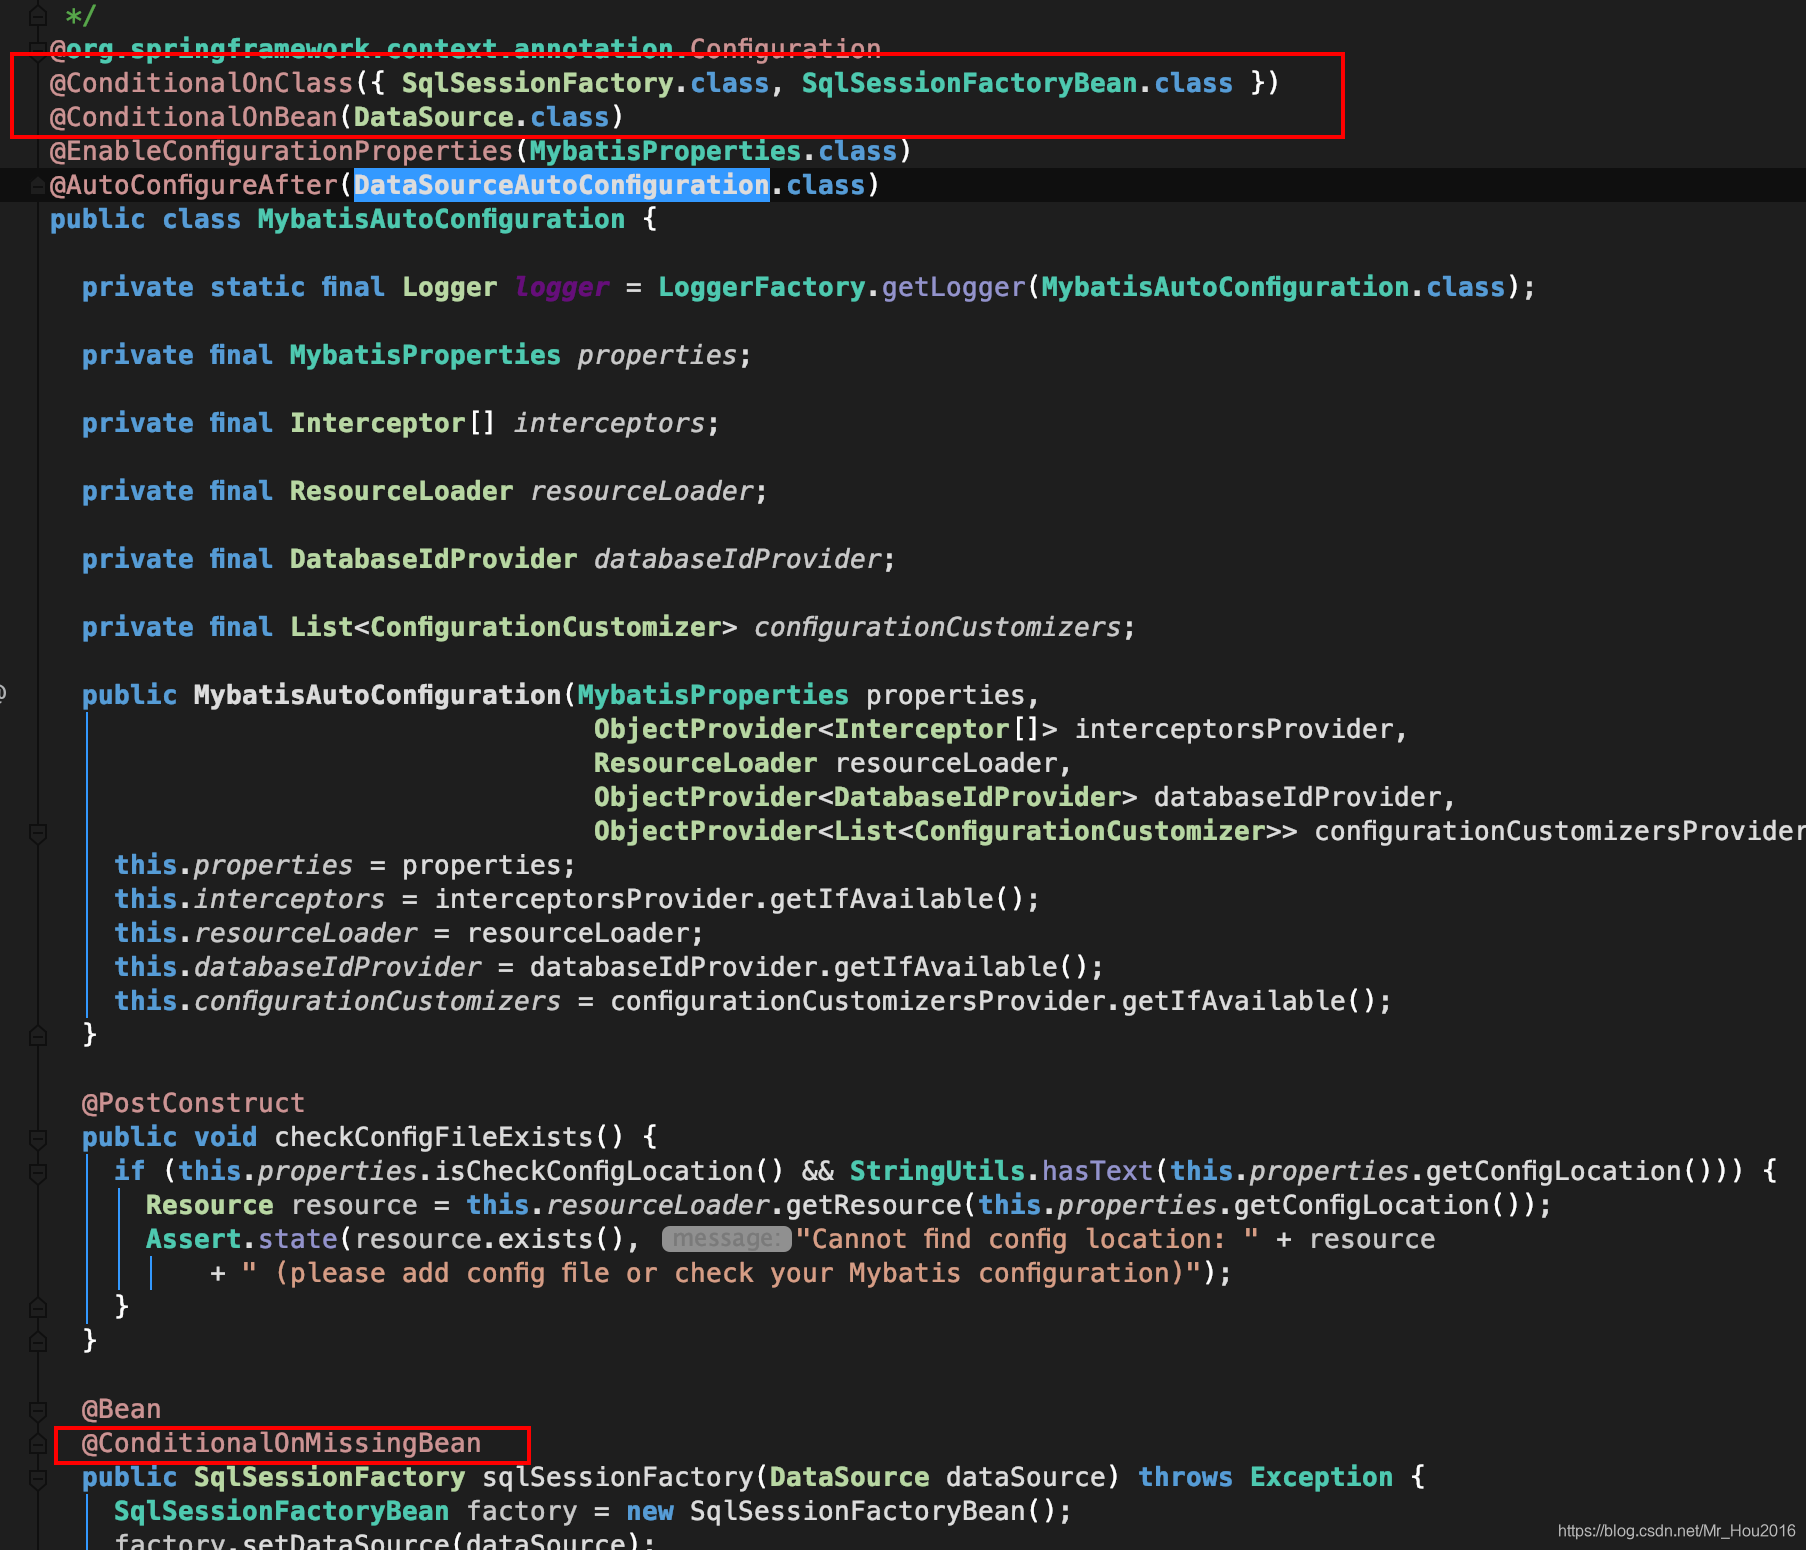Click @ConditionalOnClass annotation
Image resolution: width=1806 pixels, height=1550 pixels.
202,83
